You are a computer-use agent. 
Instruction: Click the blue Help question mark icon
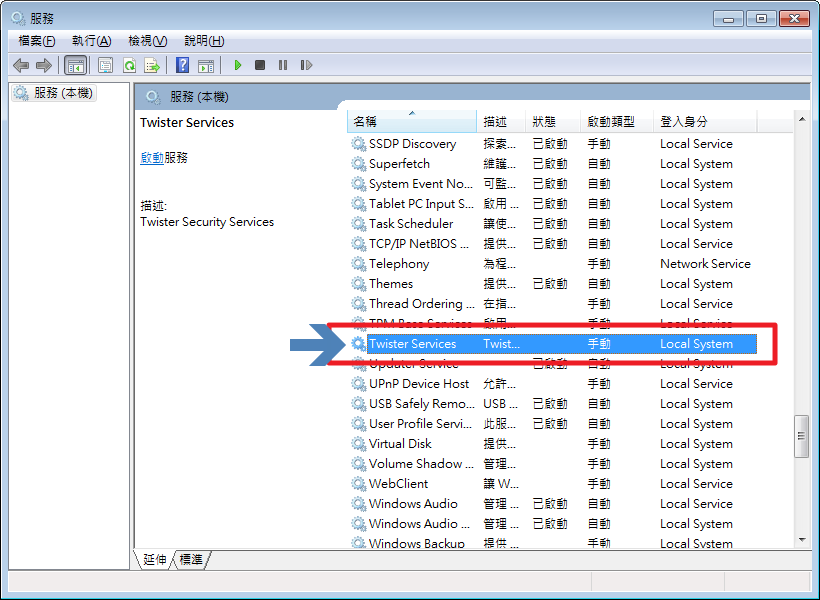pos(183,65)
